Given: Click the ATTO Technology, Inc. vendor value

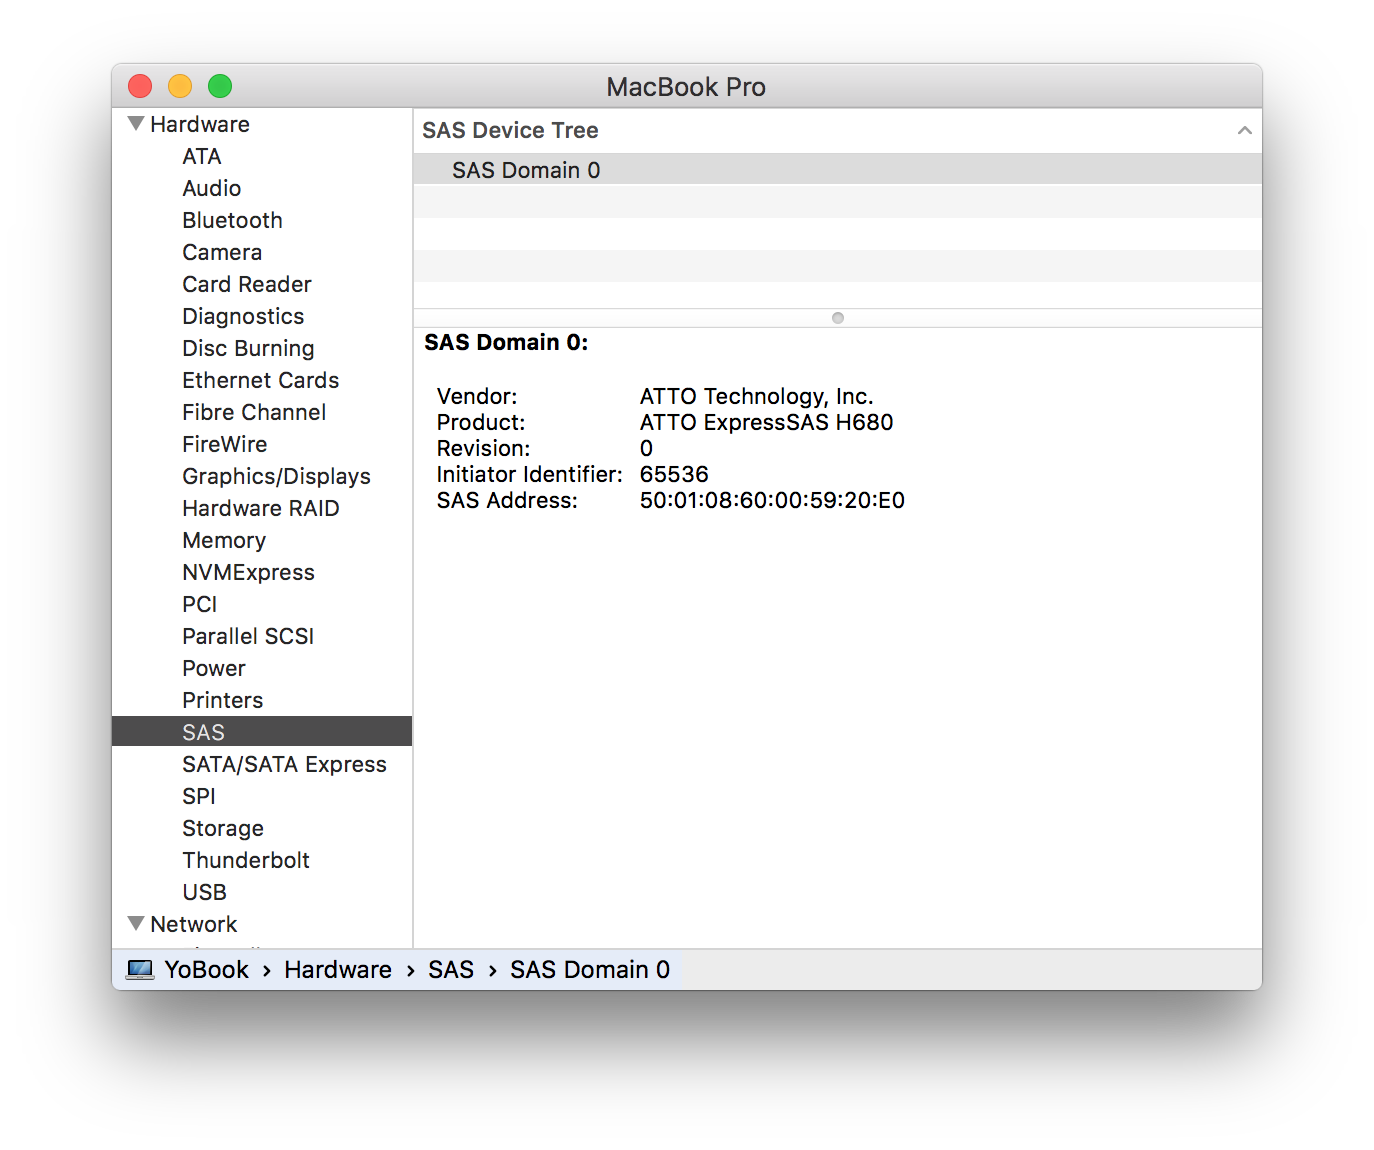Looking at the screenshot, I should [x=757, y=397].
